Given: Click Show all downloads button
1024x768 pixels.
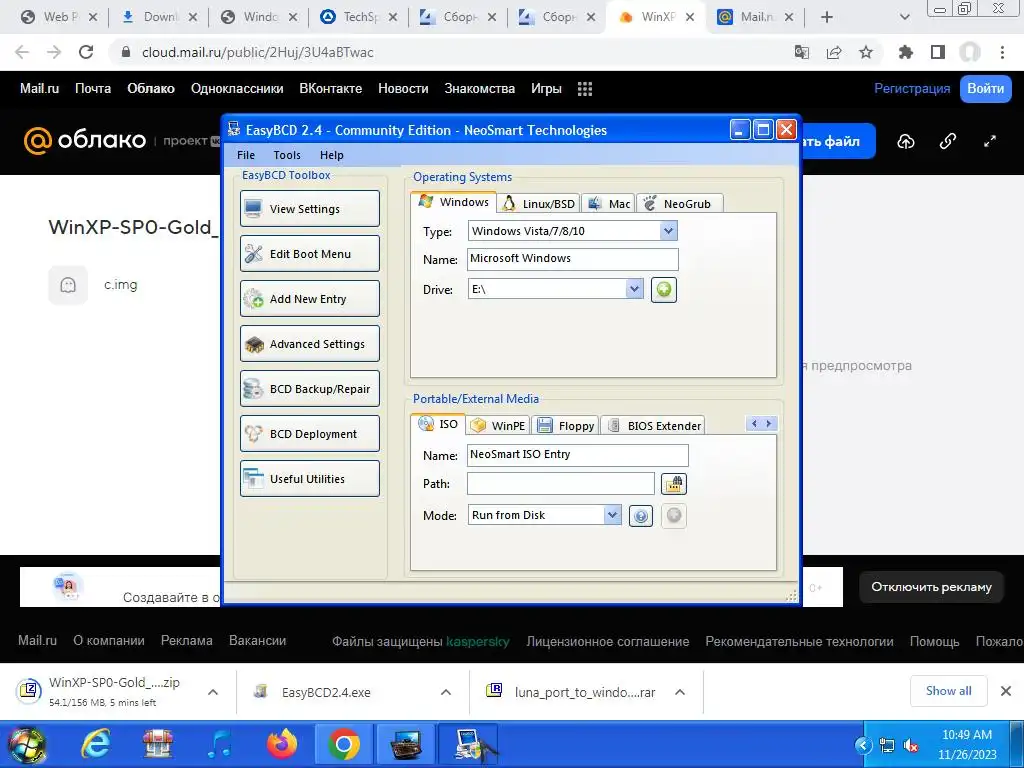Looking at the screenshot, I should (948, 691).
